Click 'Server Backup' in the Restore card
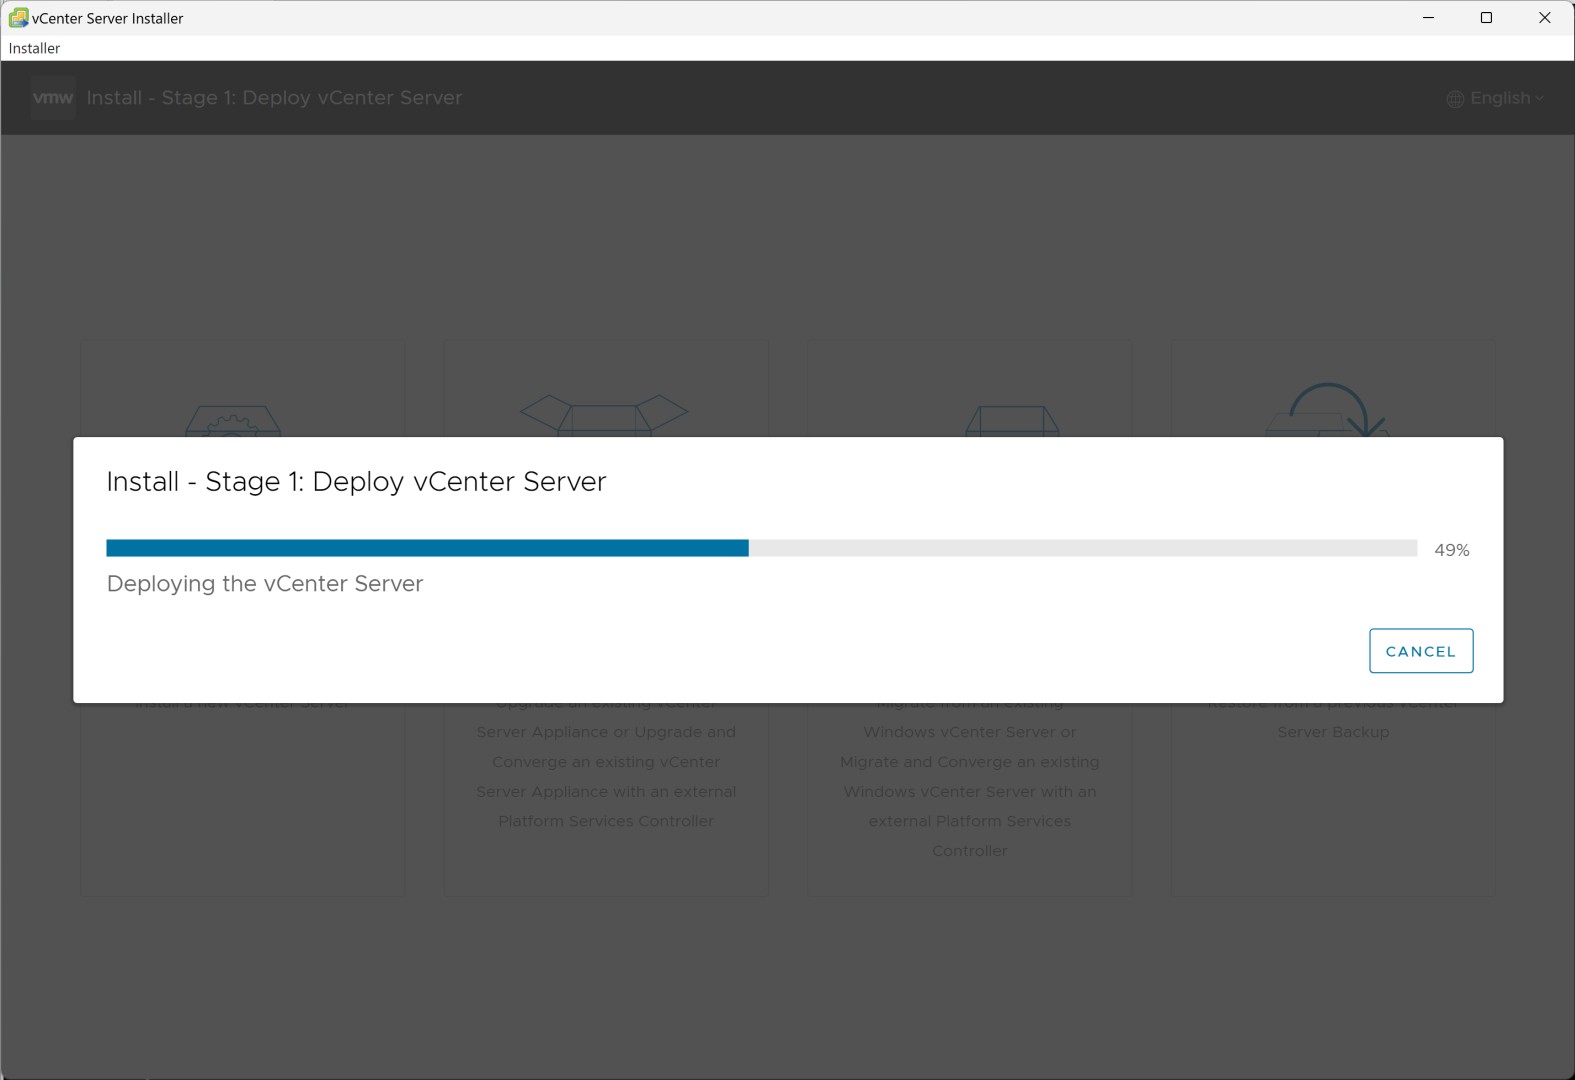Image resolution: width=1575 pixels, height=1080 pixels. pos(1333,732)
